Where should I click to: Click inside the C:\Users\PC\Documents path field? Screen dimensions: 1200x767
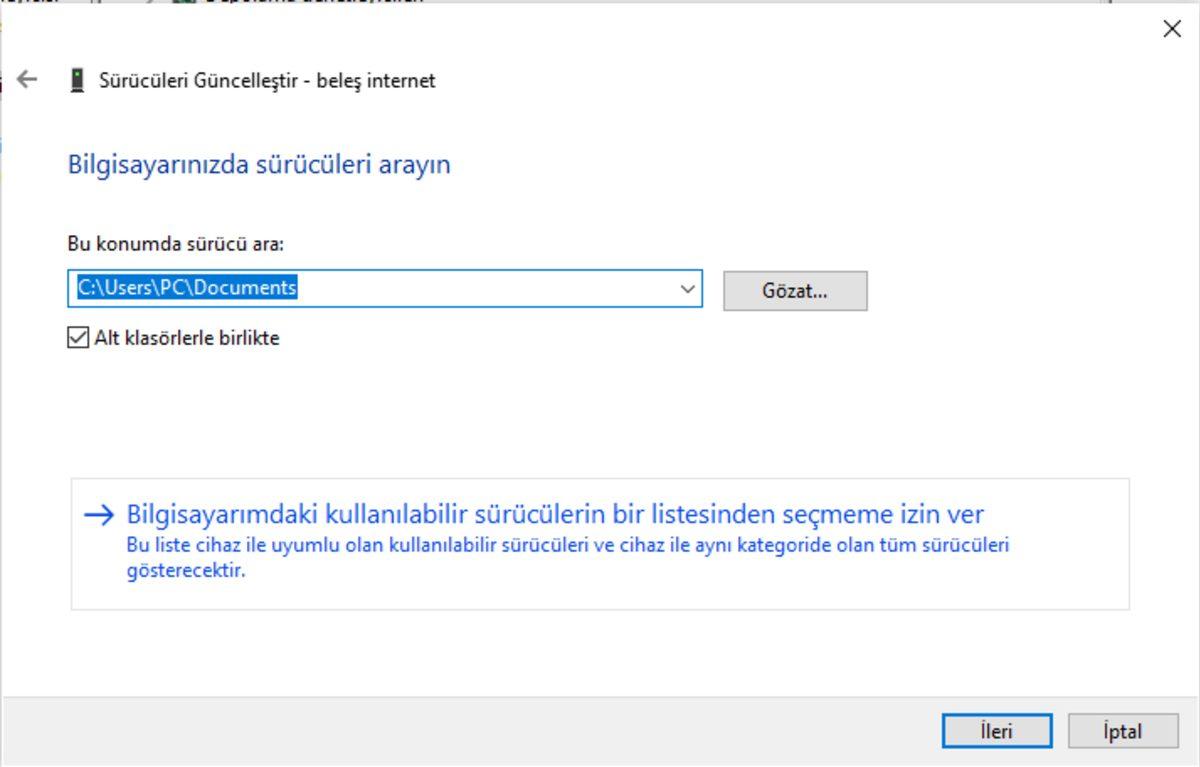pyautogui.click(x=350, y=289)
